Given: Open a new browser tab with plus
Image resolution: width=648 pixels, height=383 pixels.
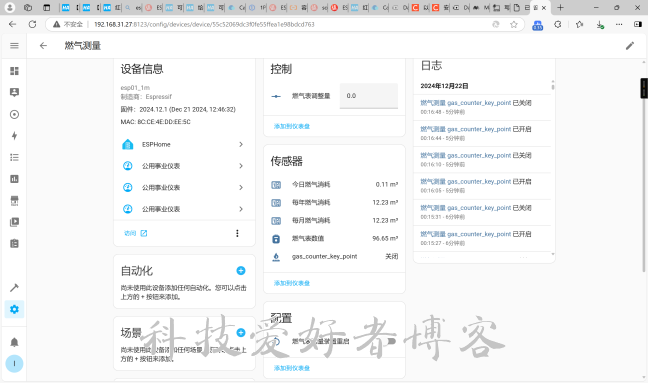Looking at the screenshot, I should pos(560,7).
